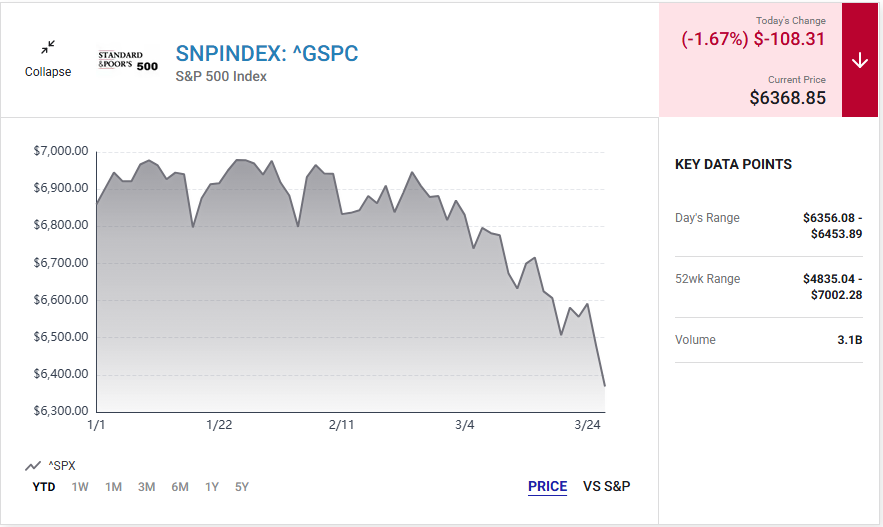Click the ^SPX trend line icon
The image size is (883, 527).
coord(33,466)
